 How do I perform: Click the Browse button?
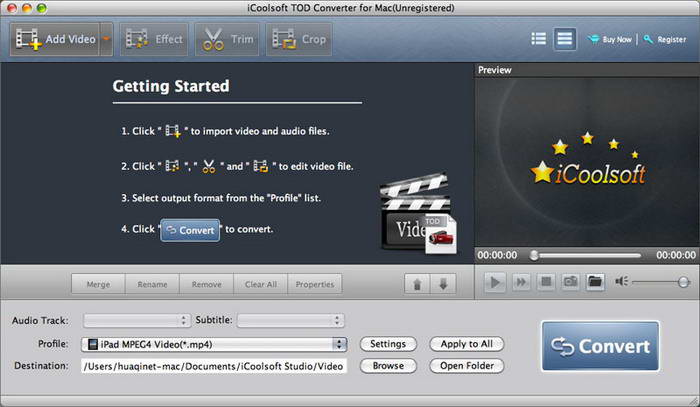point(388,366)
